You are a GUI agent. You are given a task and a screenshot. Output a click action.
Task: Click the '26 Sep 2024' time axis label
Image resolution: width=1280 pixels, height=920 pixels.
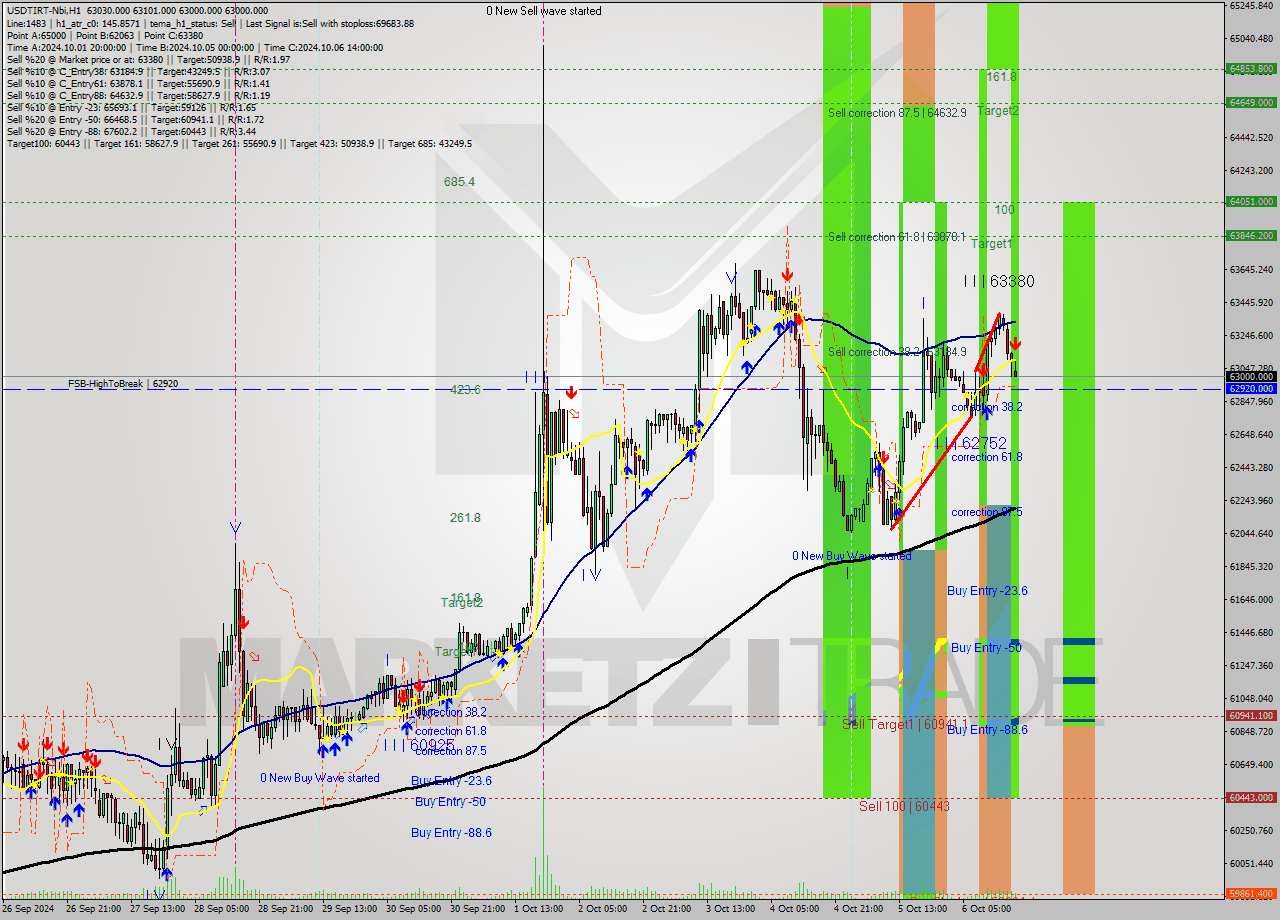coord(28,909)
